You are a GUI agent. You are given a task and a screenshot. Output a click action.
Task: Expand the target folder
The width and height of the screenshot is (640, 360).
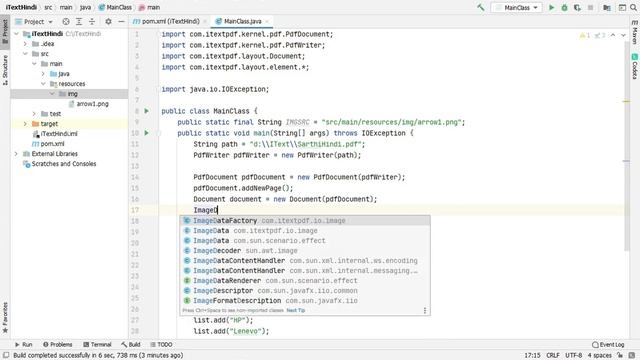coord(25,124)
